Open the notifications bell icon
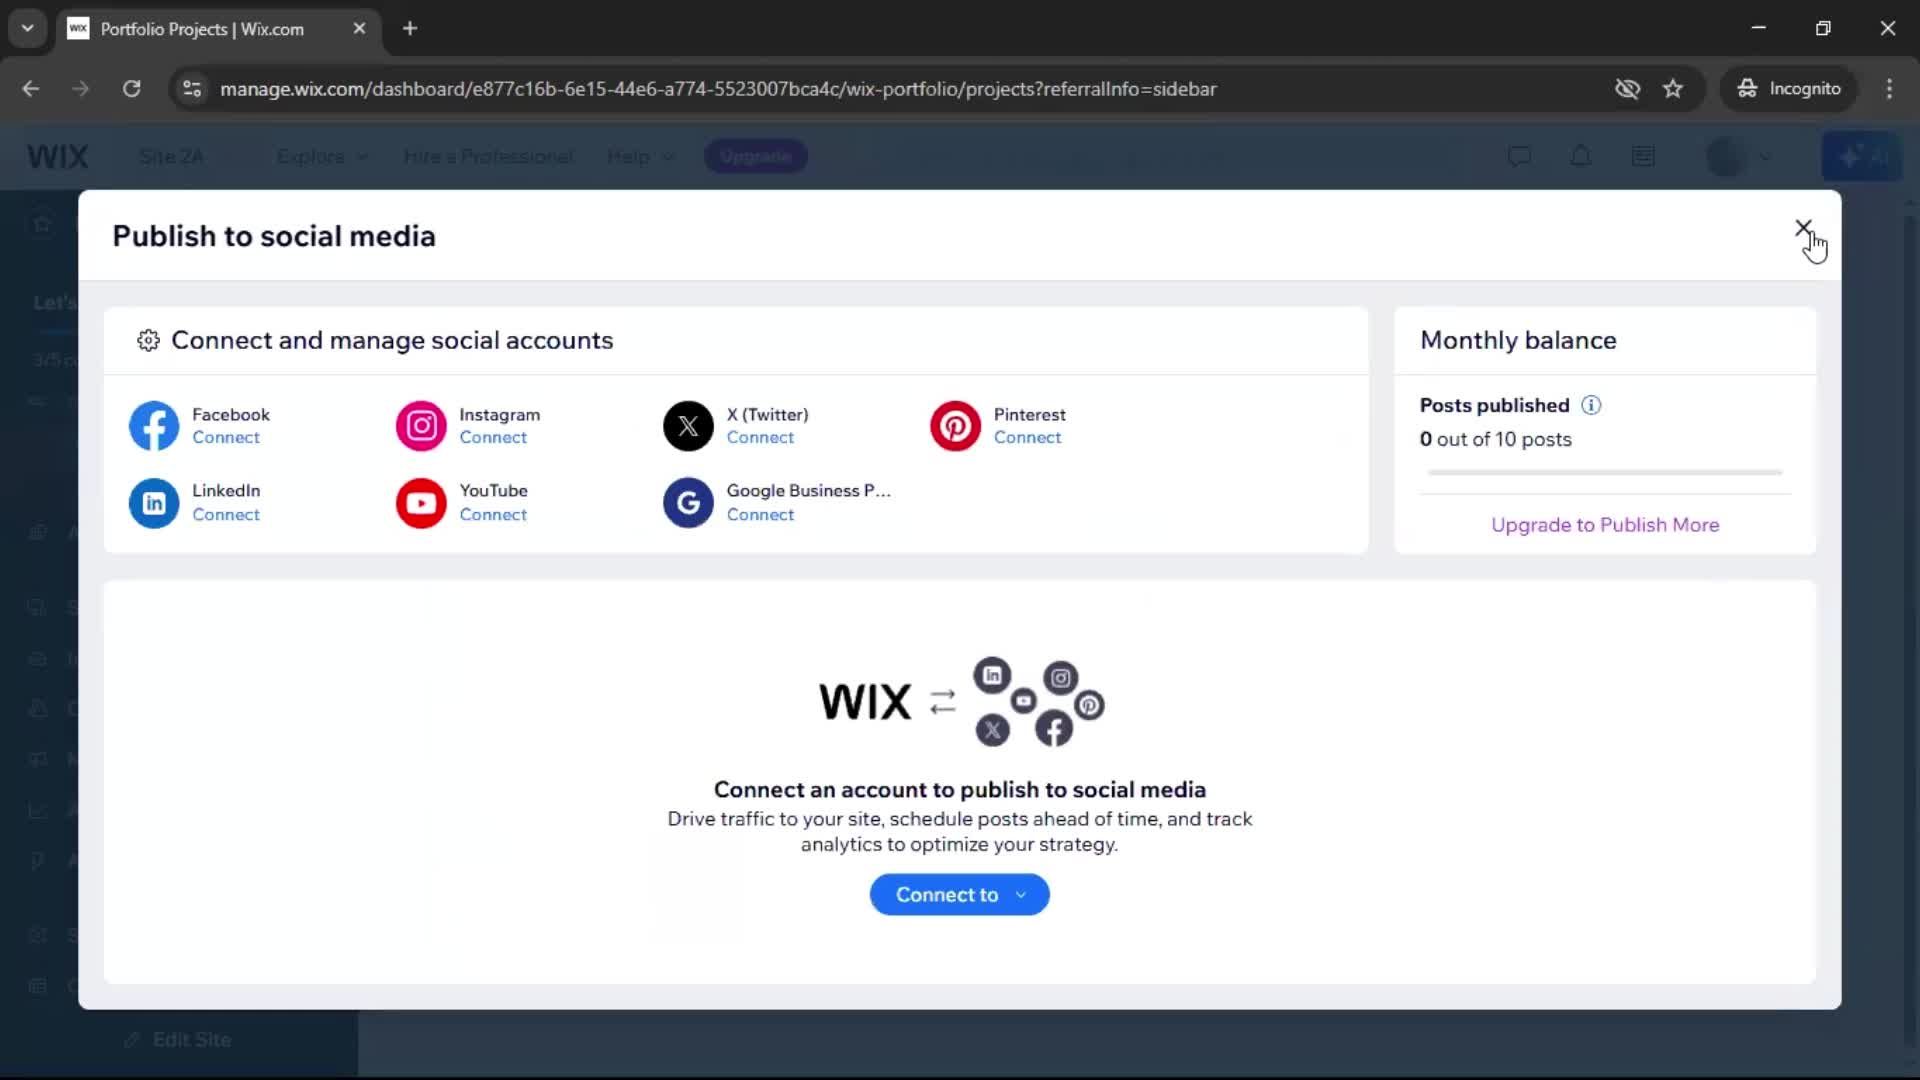Image resolution: width=1920 pixels, height=1080 pixels. click(x=1581, y=157)
